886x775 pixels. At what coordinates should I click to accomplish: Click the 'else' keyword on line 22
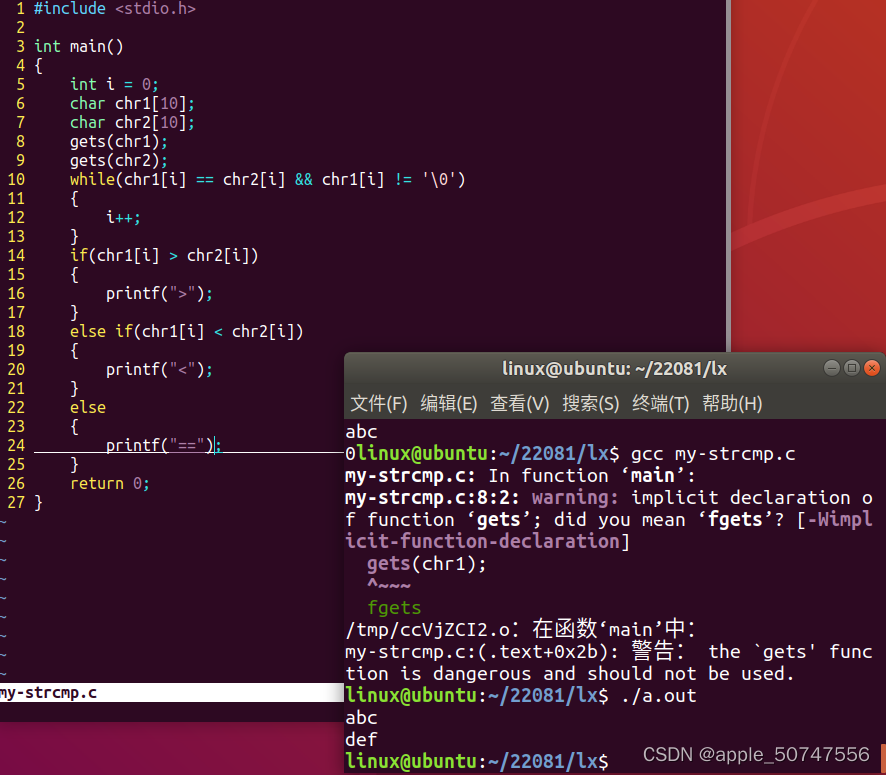click(x=88, y=407)
